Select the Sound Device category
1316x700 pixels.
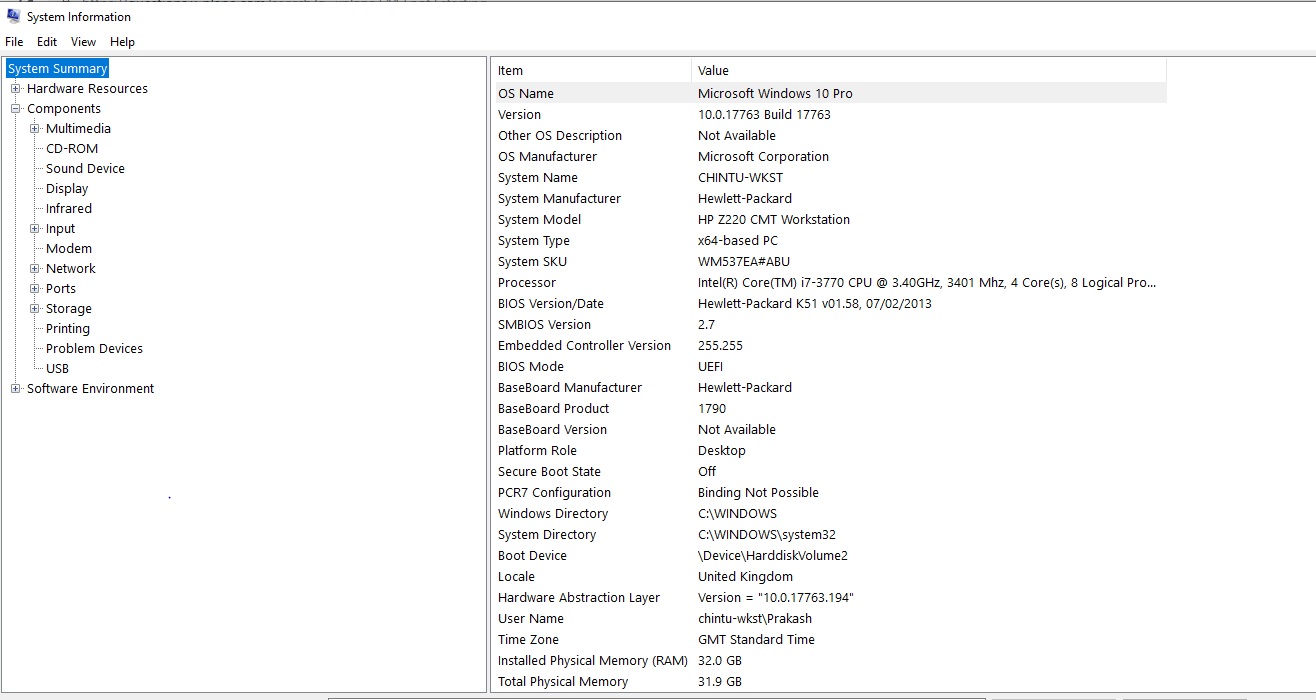[85, 169]
